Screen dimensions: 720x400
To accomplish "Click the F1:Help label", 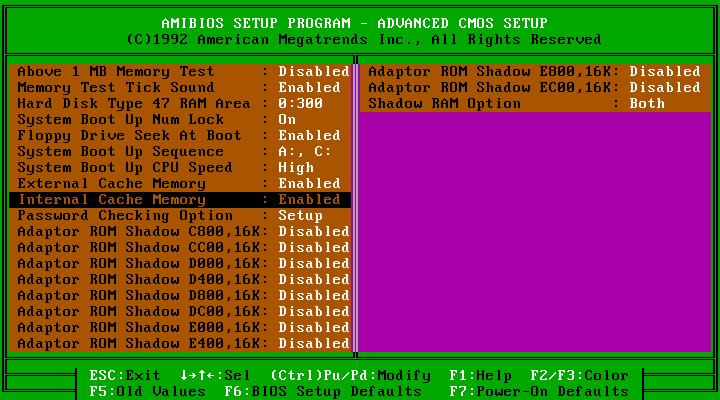I will 481,376.
